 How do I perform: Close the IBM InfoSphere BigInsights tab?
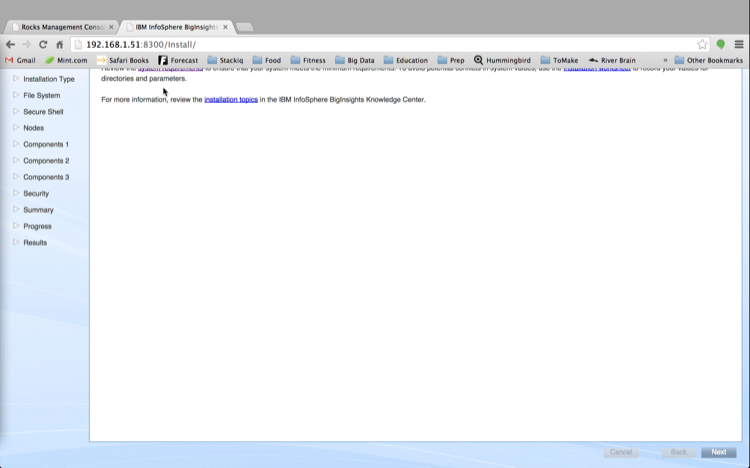225,27
